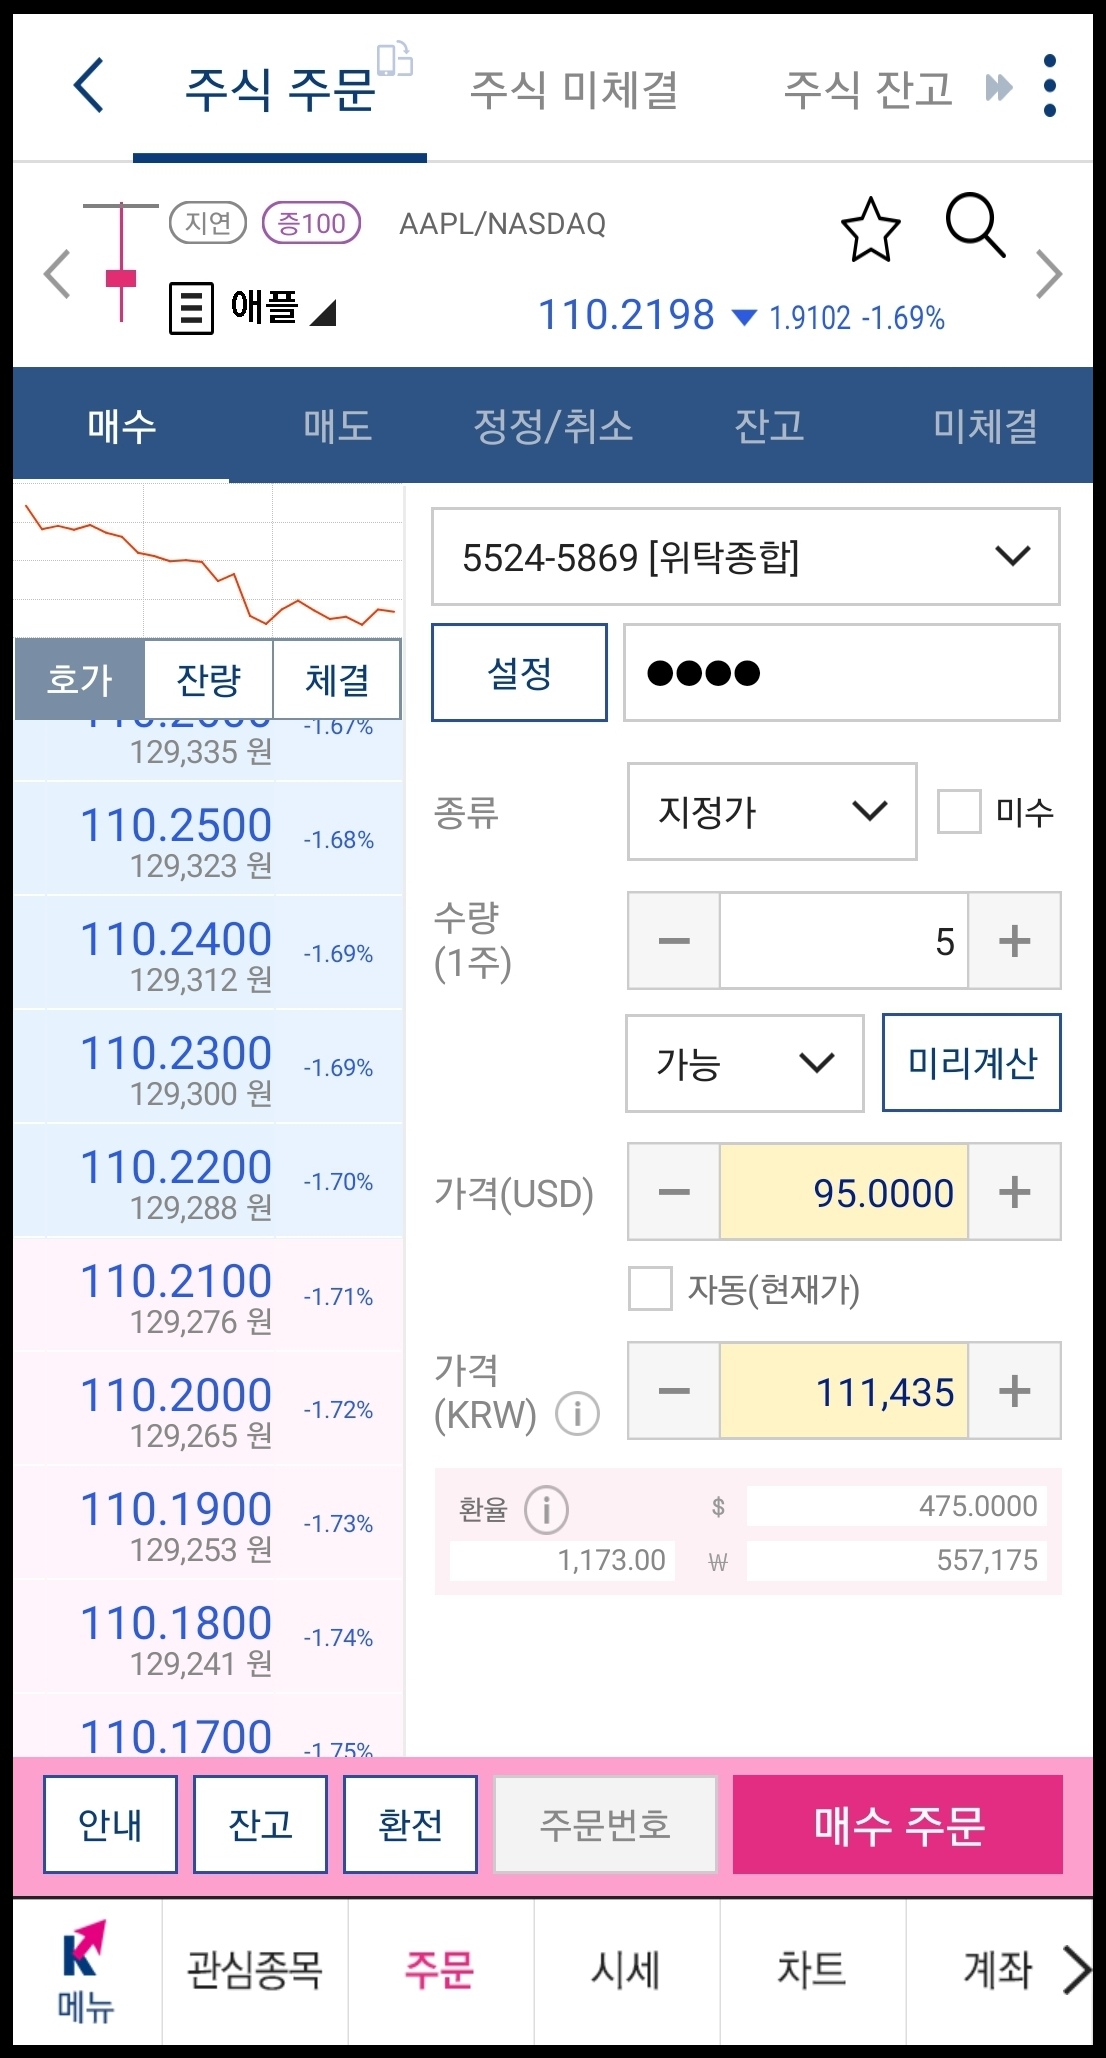Show the 호가 order book tab
The image size is (1106, 2058).
point(80,679)
